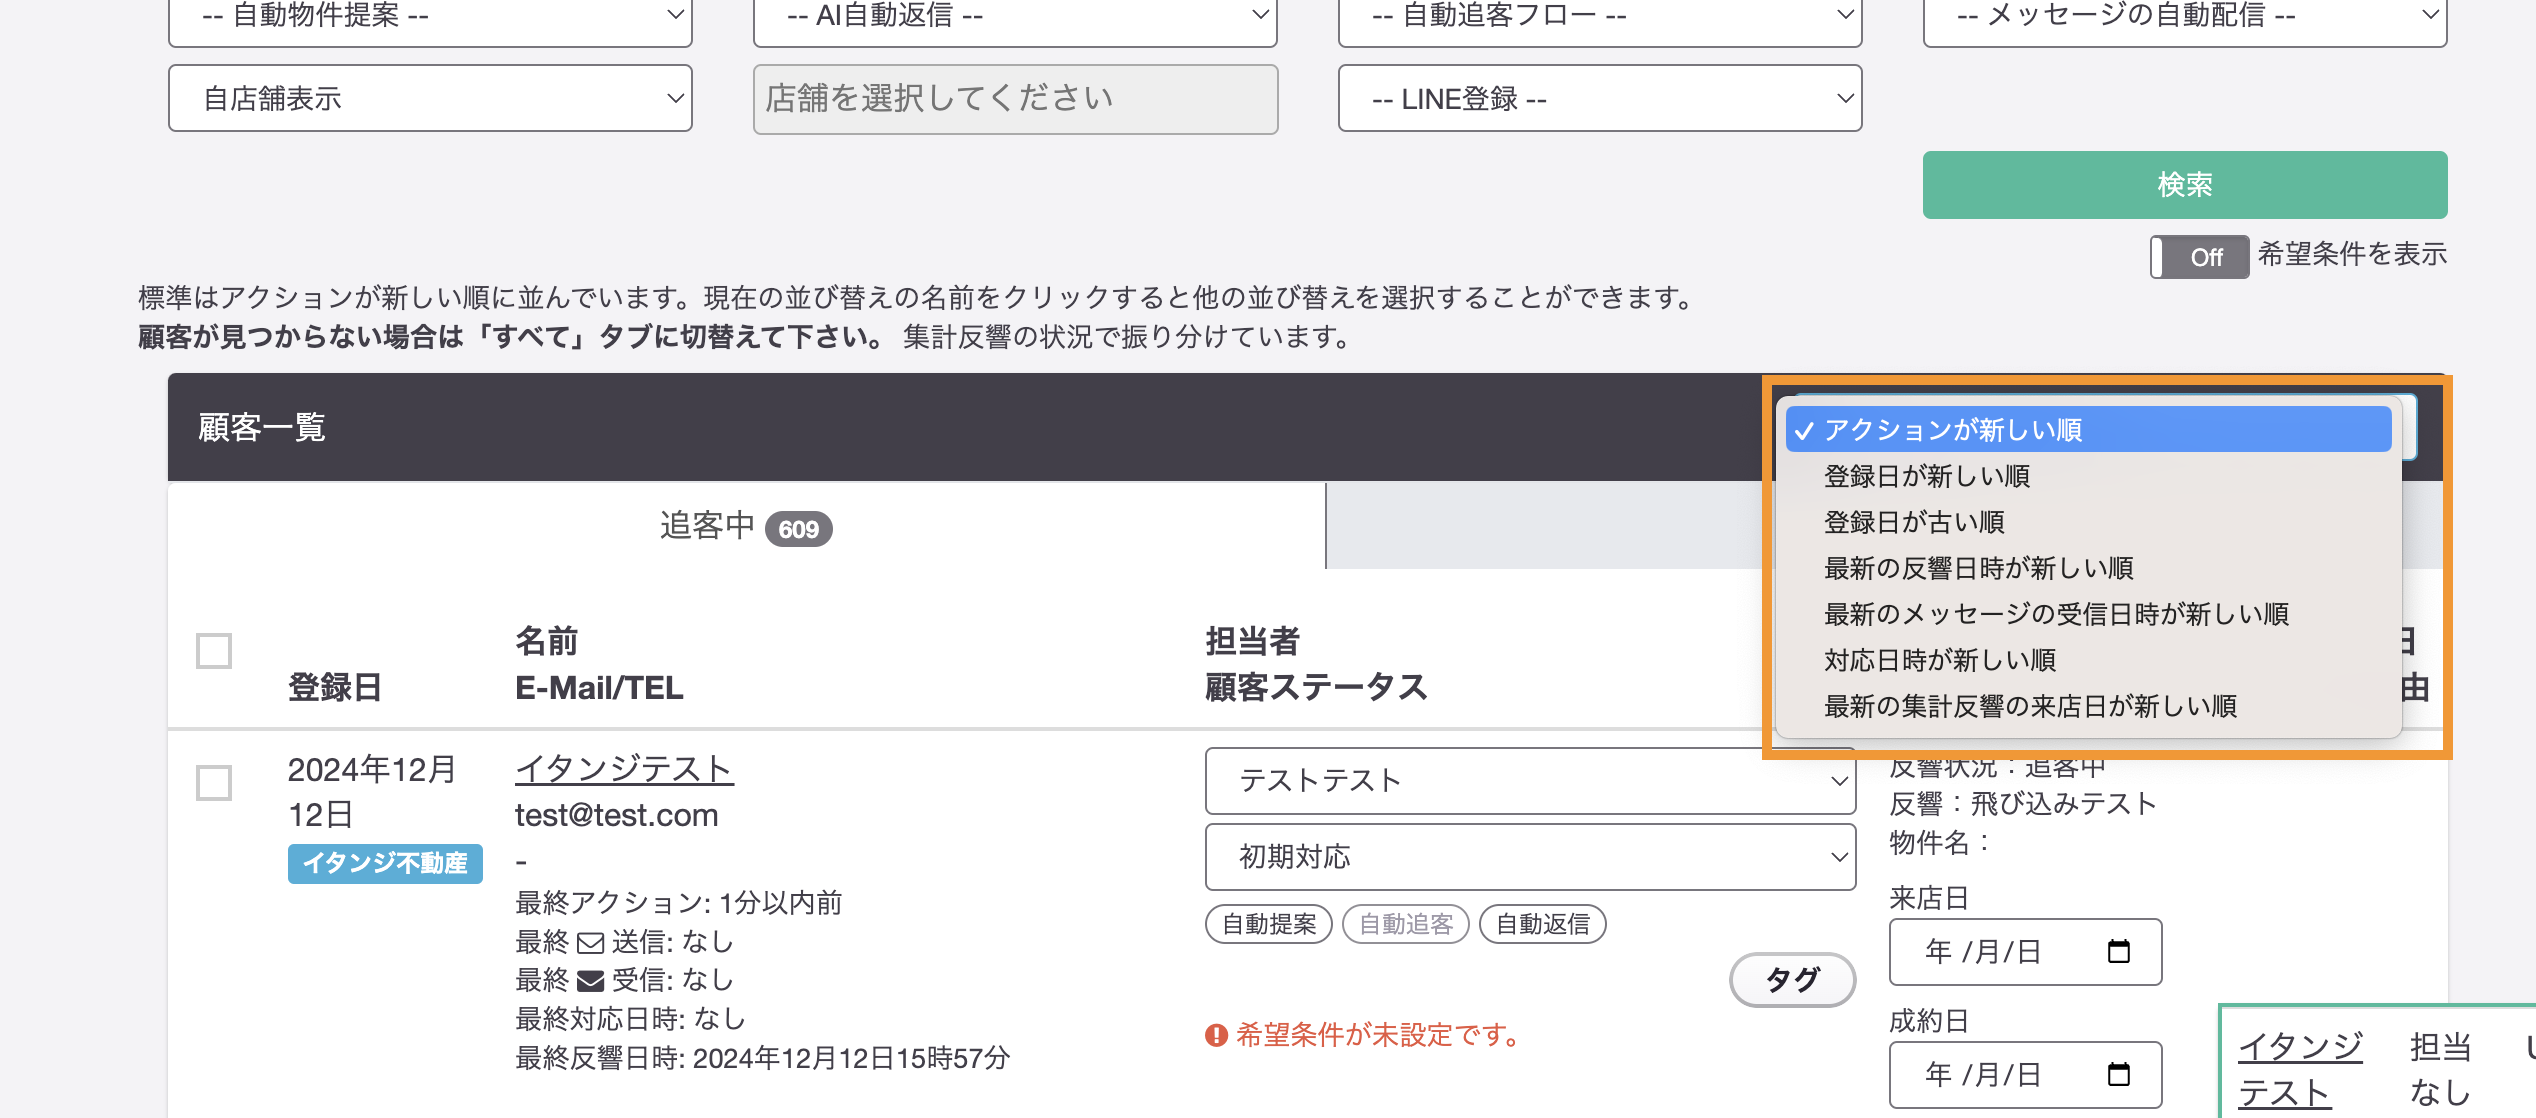
Task: Click the 店舗を選択してください field
Action: click(1015, 99)
